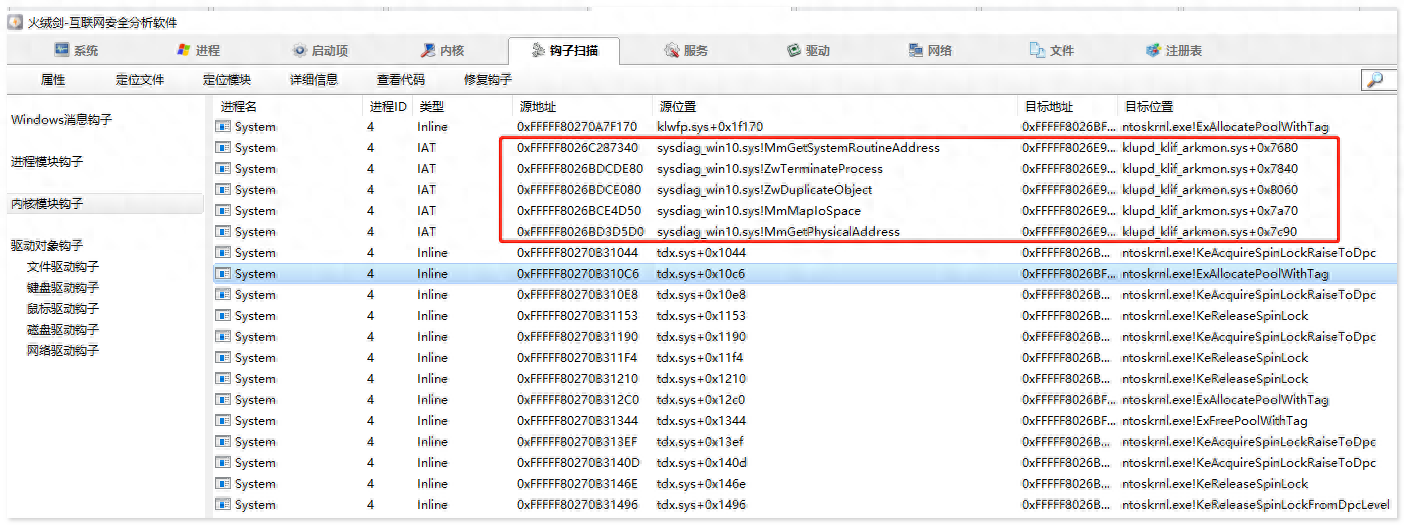Open the 注册表 tab
Screen dimensions: 1404x525
point(1174,50)
